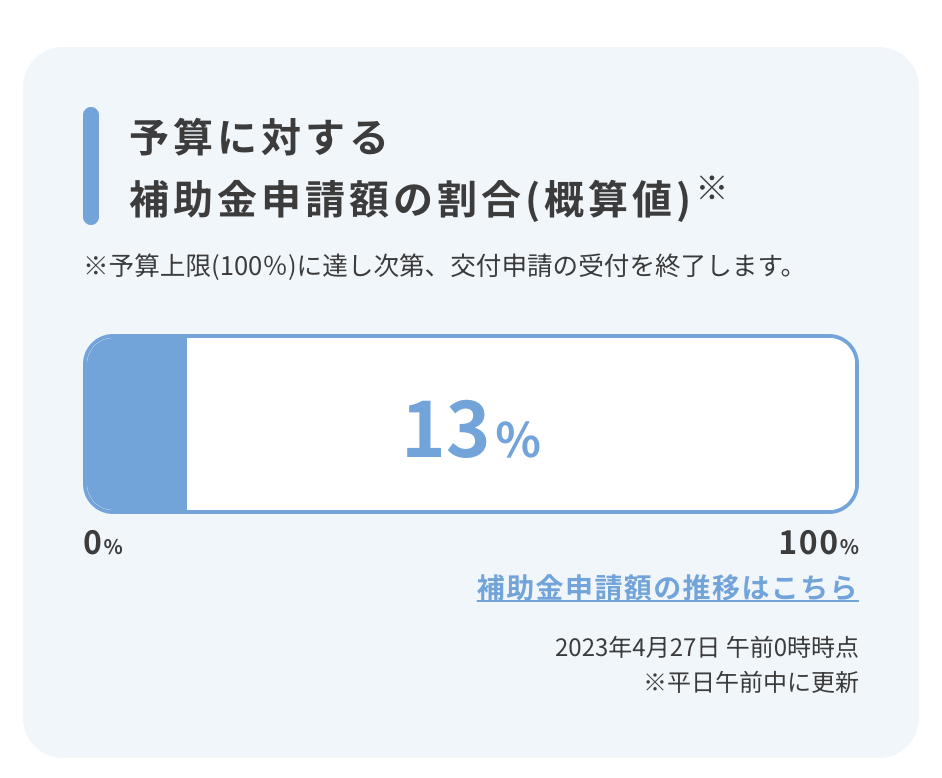Click the small percent sign beside 13
Image resolution: width=942 pixels, height=778 pixels.
tap(518, 440)
